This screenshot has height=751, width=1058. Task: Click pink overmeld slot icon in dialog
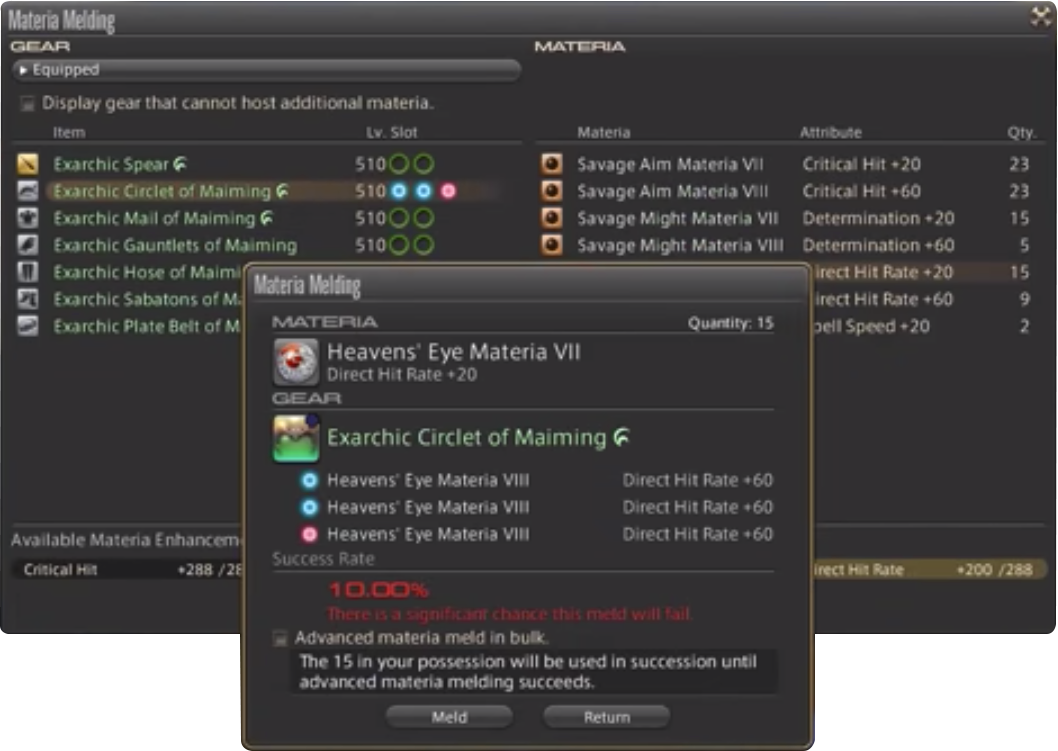(309, 534)
